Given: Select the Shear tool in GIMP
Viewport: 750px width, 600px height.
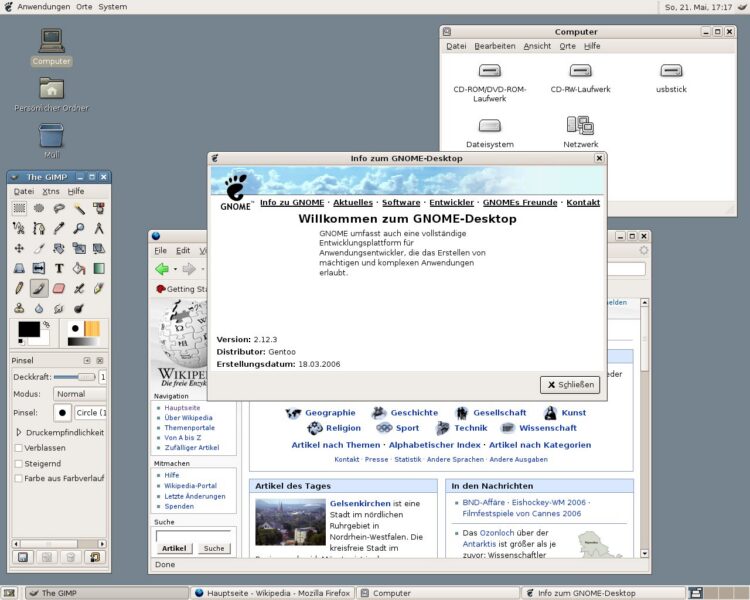Looking at the screenshot, I should (x=99, y=248).
